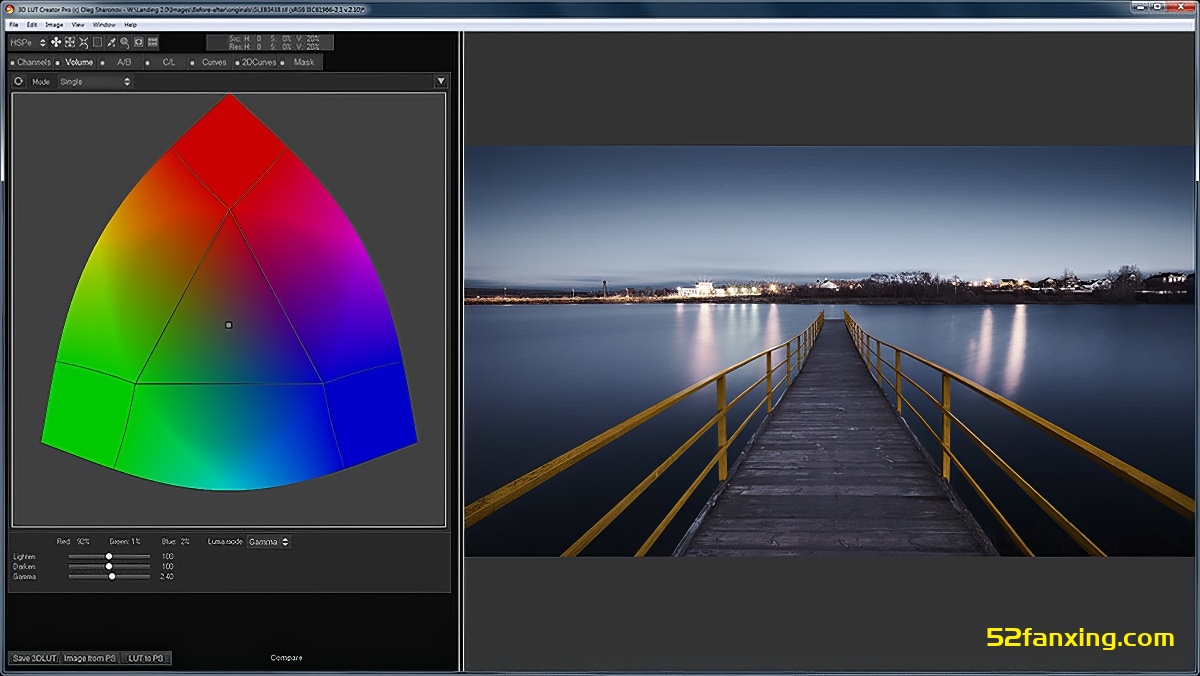Click the film-strip grid toolbar icon
Viewport: 1200px width, 676px height.
point(153,42)
